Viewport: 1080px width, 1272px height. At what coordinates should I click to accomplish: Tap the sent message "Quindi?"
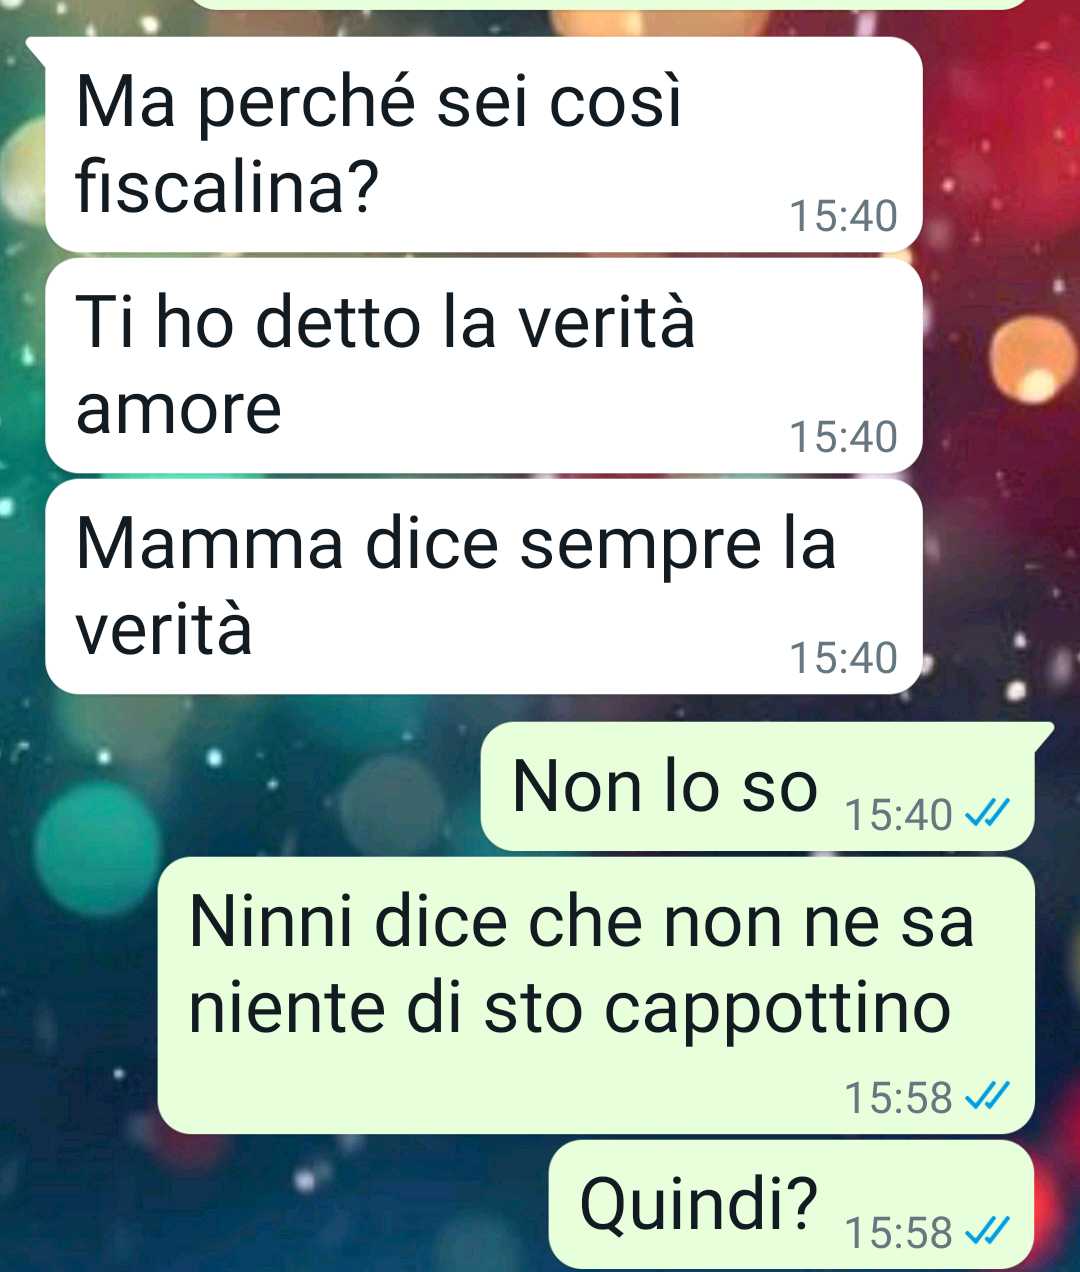click(x=791, y=1205)
